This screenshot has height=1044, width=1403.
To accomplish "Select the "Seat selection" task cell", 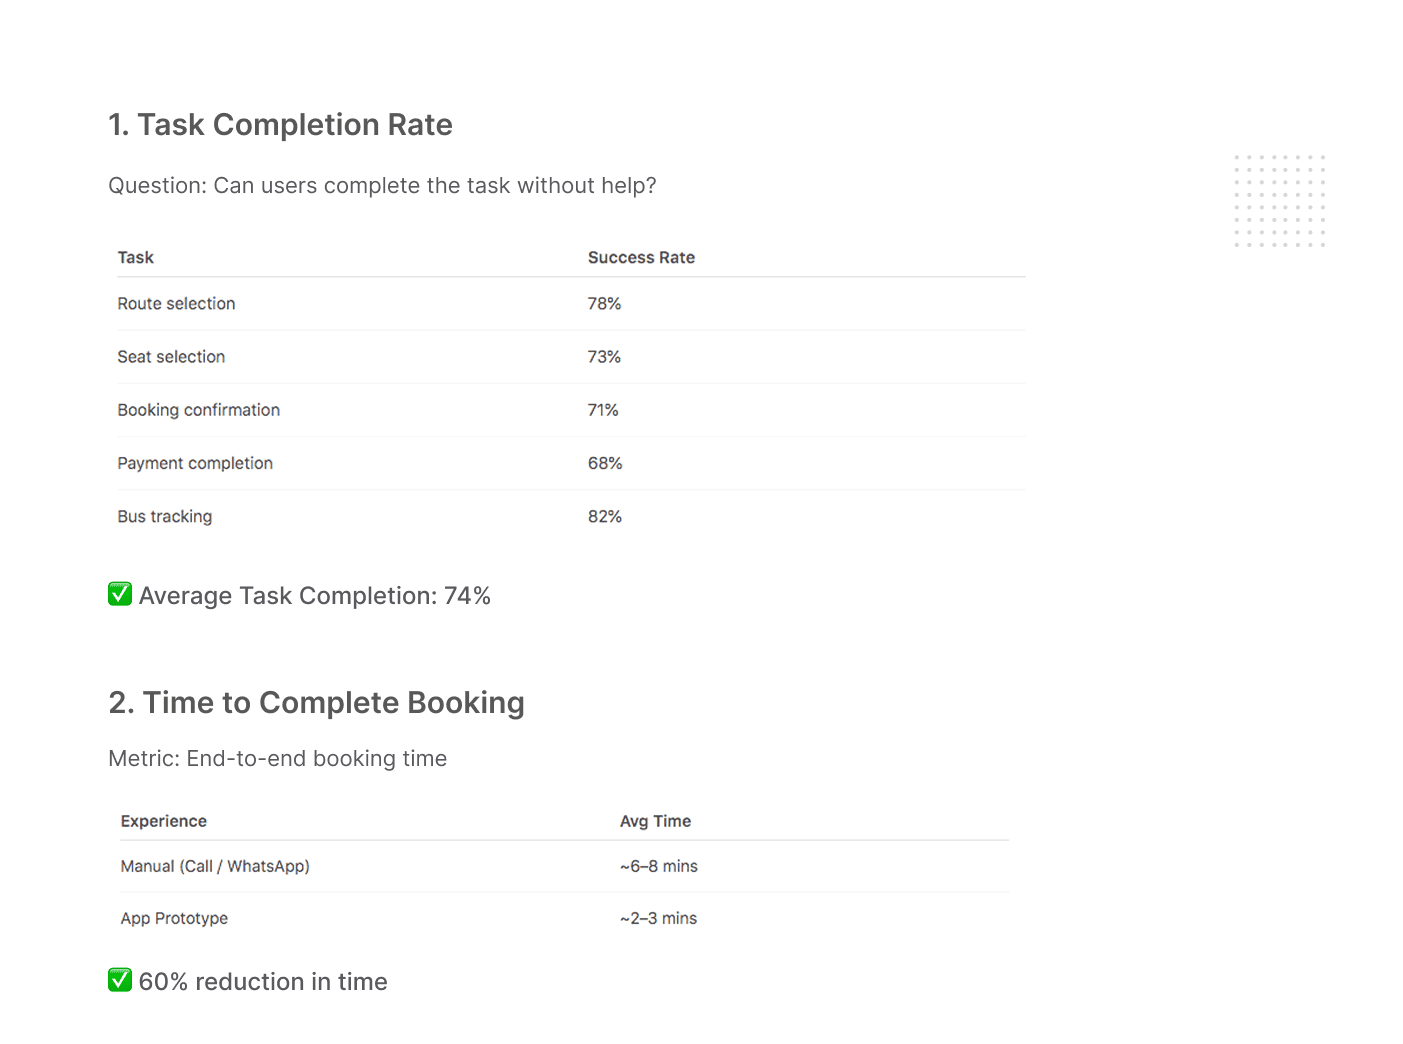I will 171,357.
